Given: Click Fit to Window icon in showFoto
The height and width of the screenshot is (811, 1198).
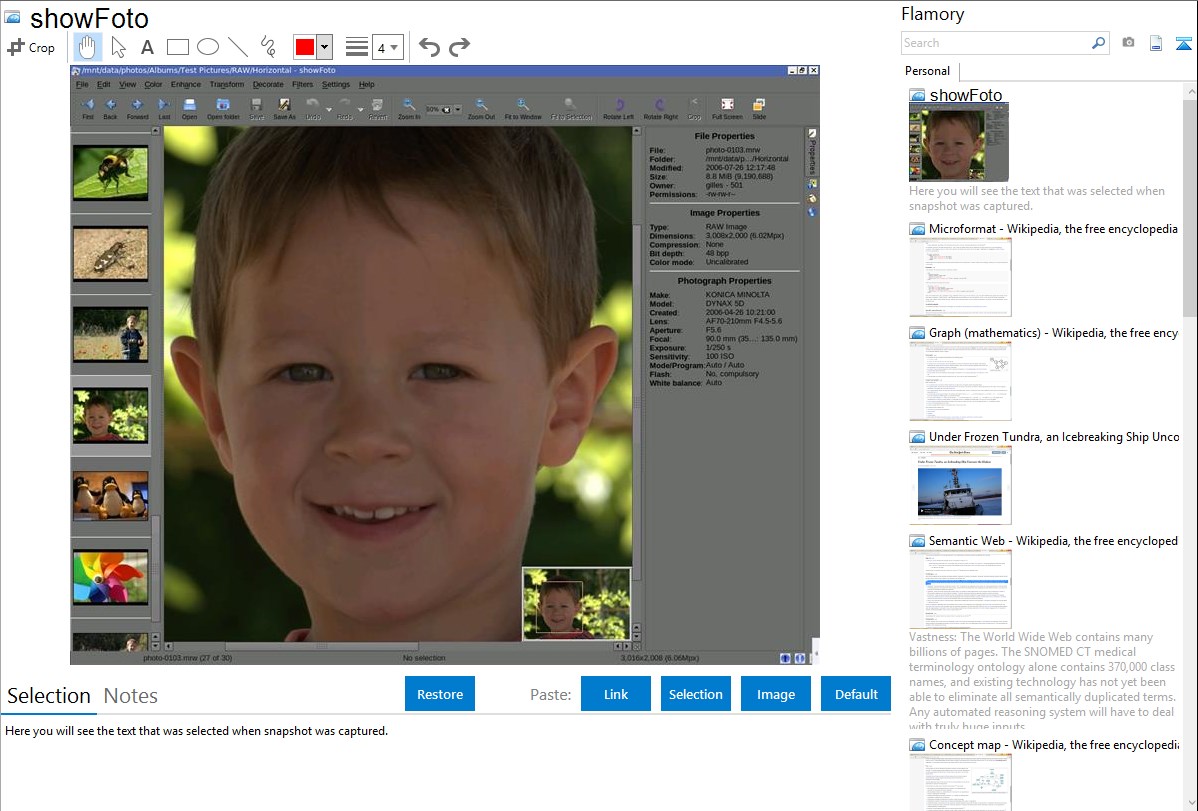Looking at the screenshot, I should pyautogui.click(x=523, y=109).
